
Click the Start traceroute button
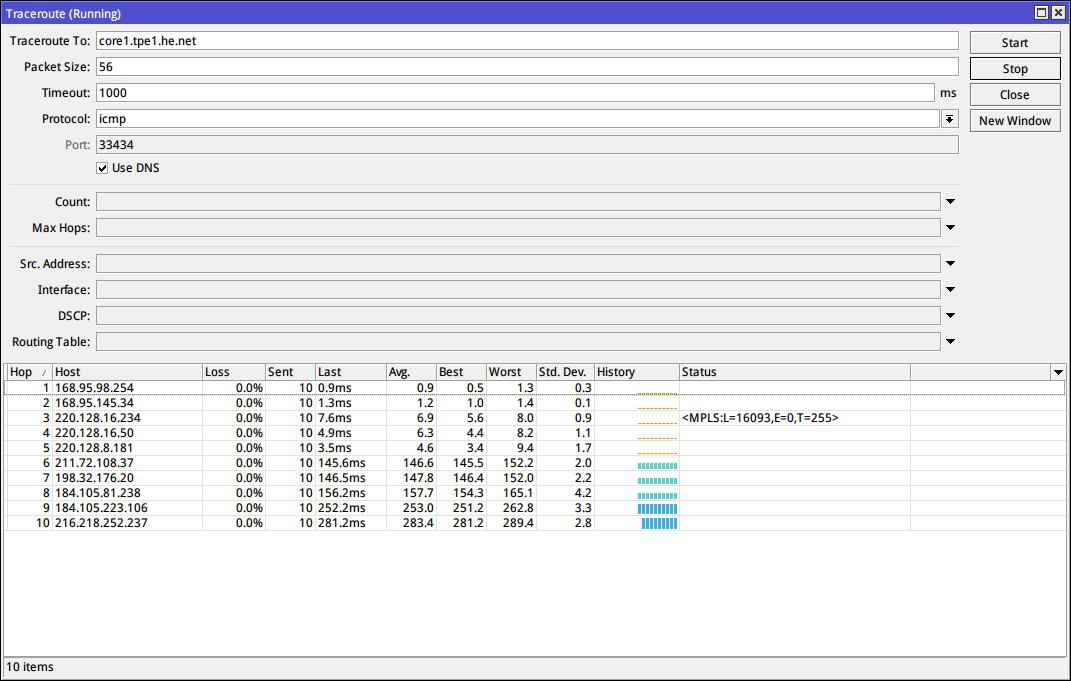click(1014, 43)
